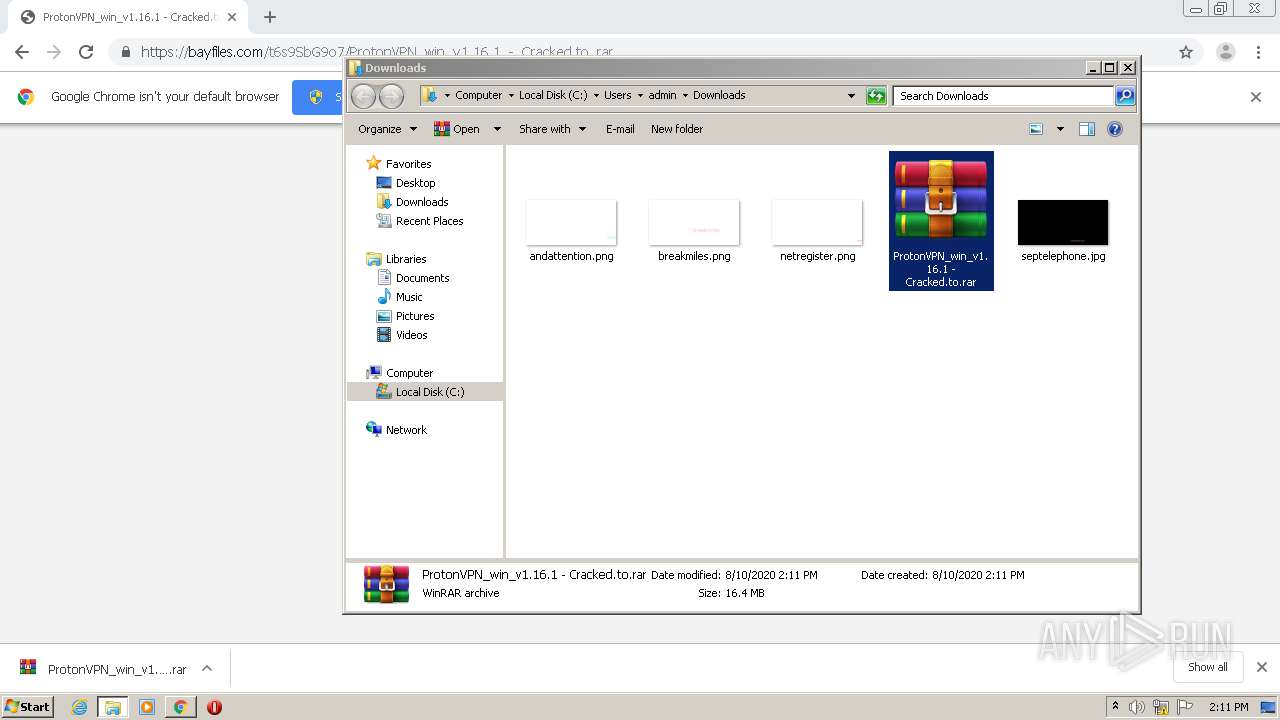
Task: Click Chrome's forward button
Action: tap(54, 52)
